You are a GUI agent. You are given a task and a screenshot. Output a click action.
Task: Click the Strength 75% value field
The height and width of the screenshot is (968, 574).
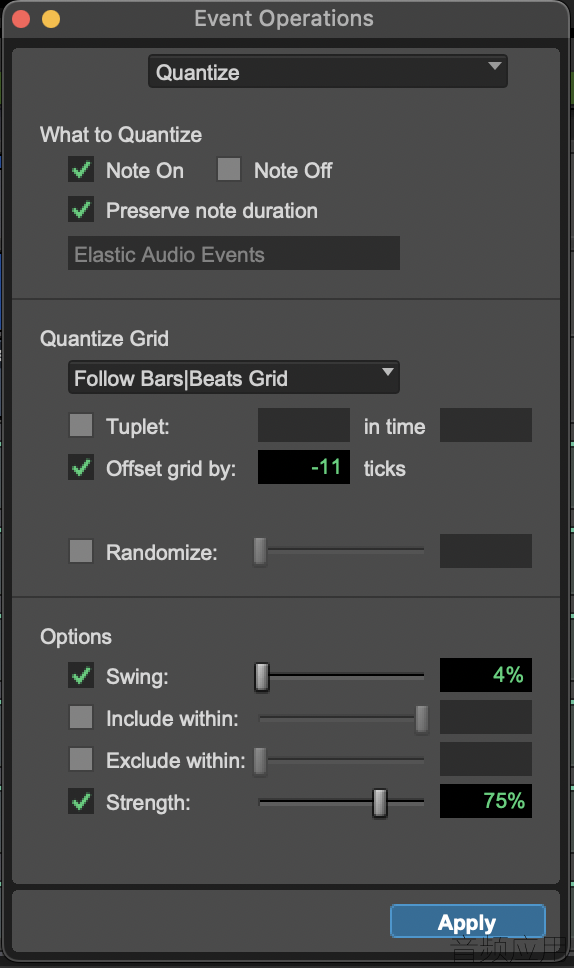point(486,801)
